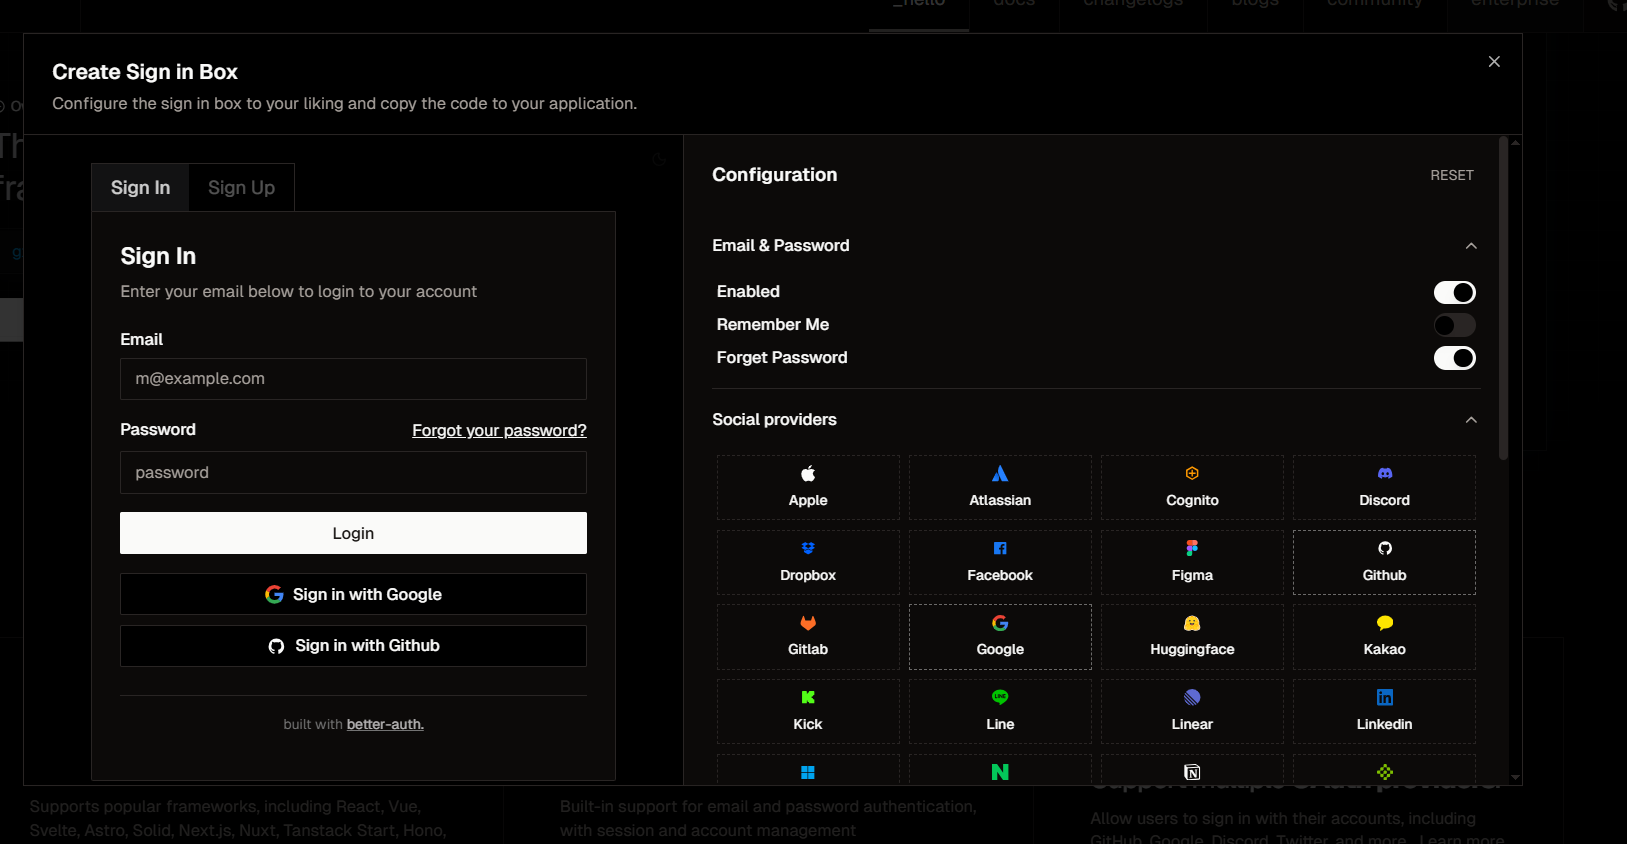Screen dimensions: 1627x844
Task: Deselect the Github social provider card
Action: (1384, 562)
